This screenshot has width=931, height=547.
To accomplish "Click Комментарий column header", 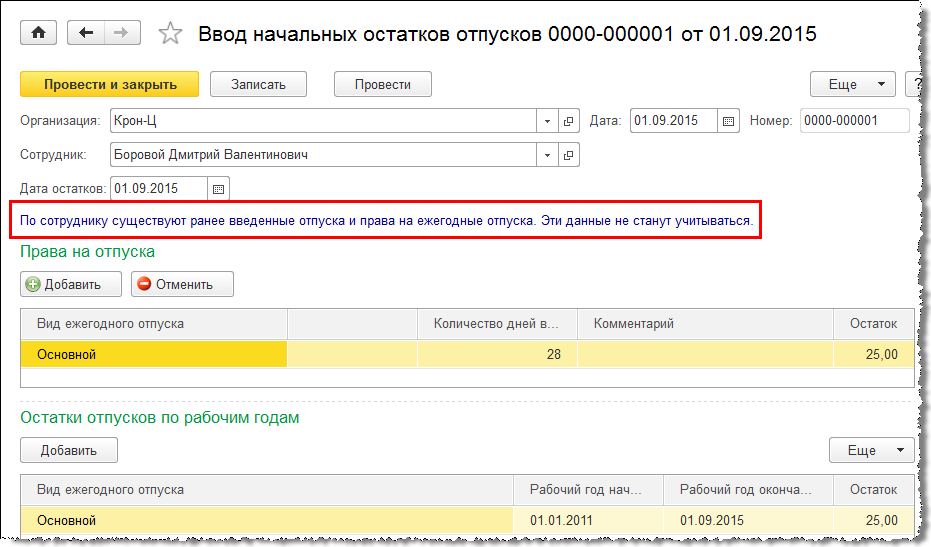I will pos(705,324).
